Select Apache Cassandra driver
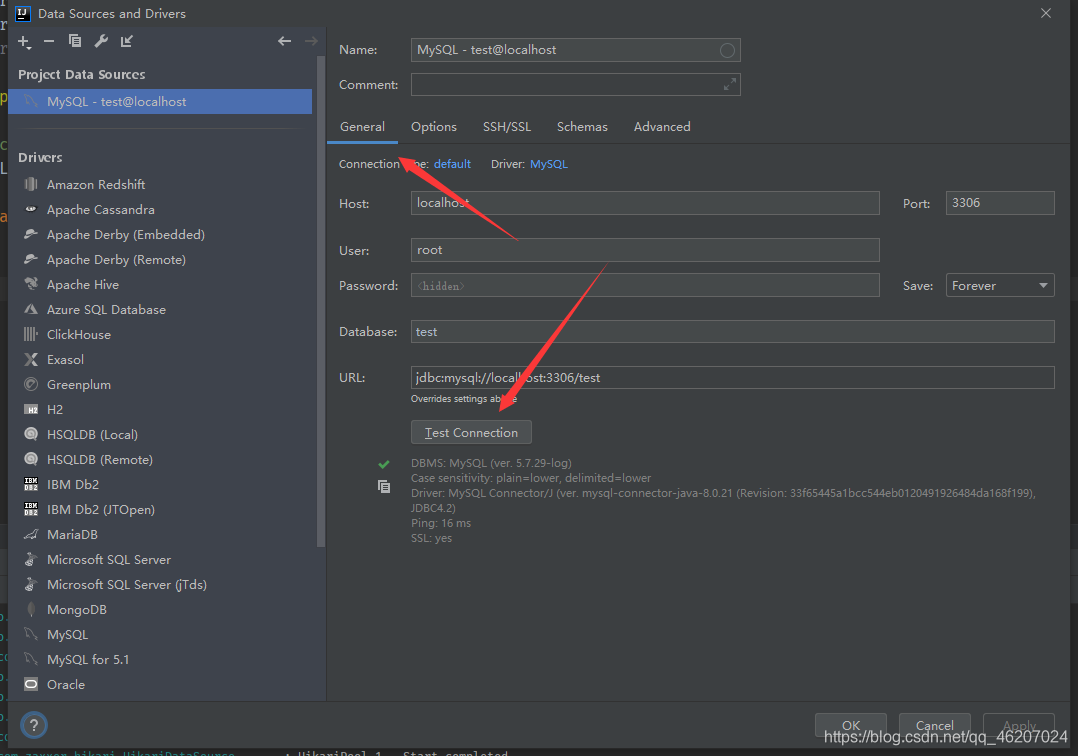This screenshot has height=756, width=1078. point(100,210)
